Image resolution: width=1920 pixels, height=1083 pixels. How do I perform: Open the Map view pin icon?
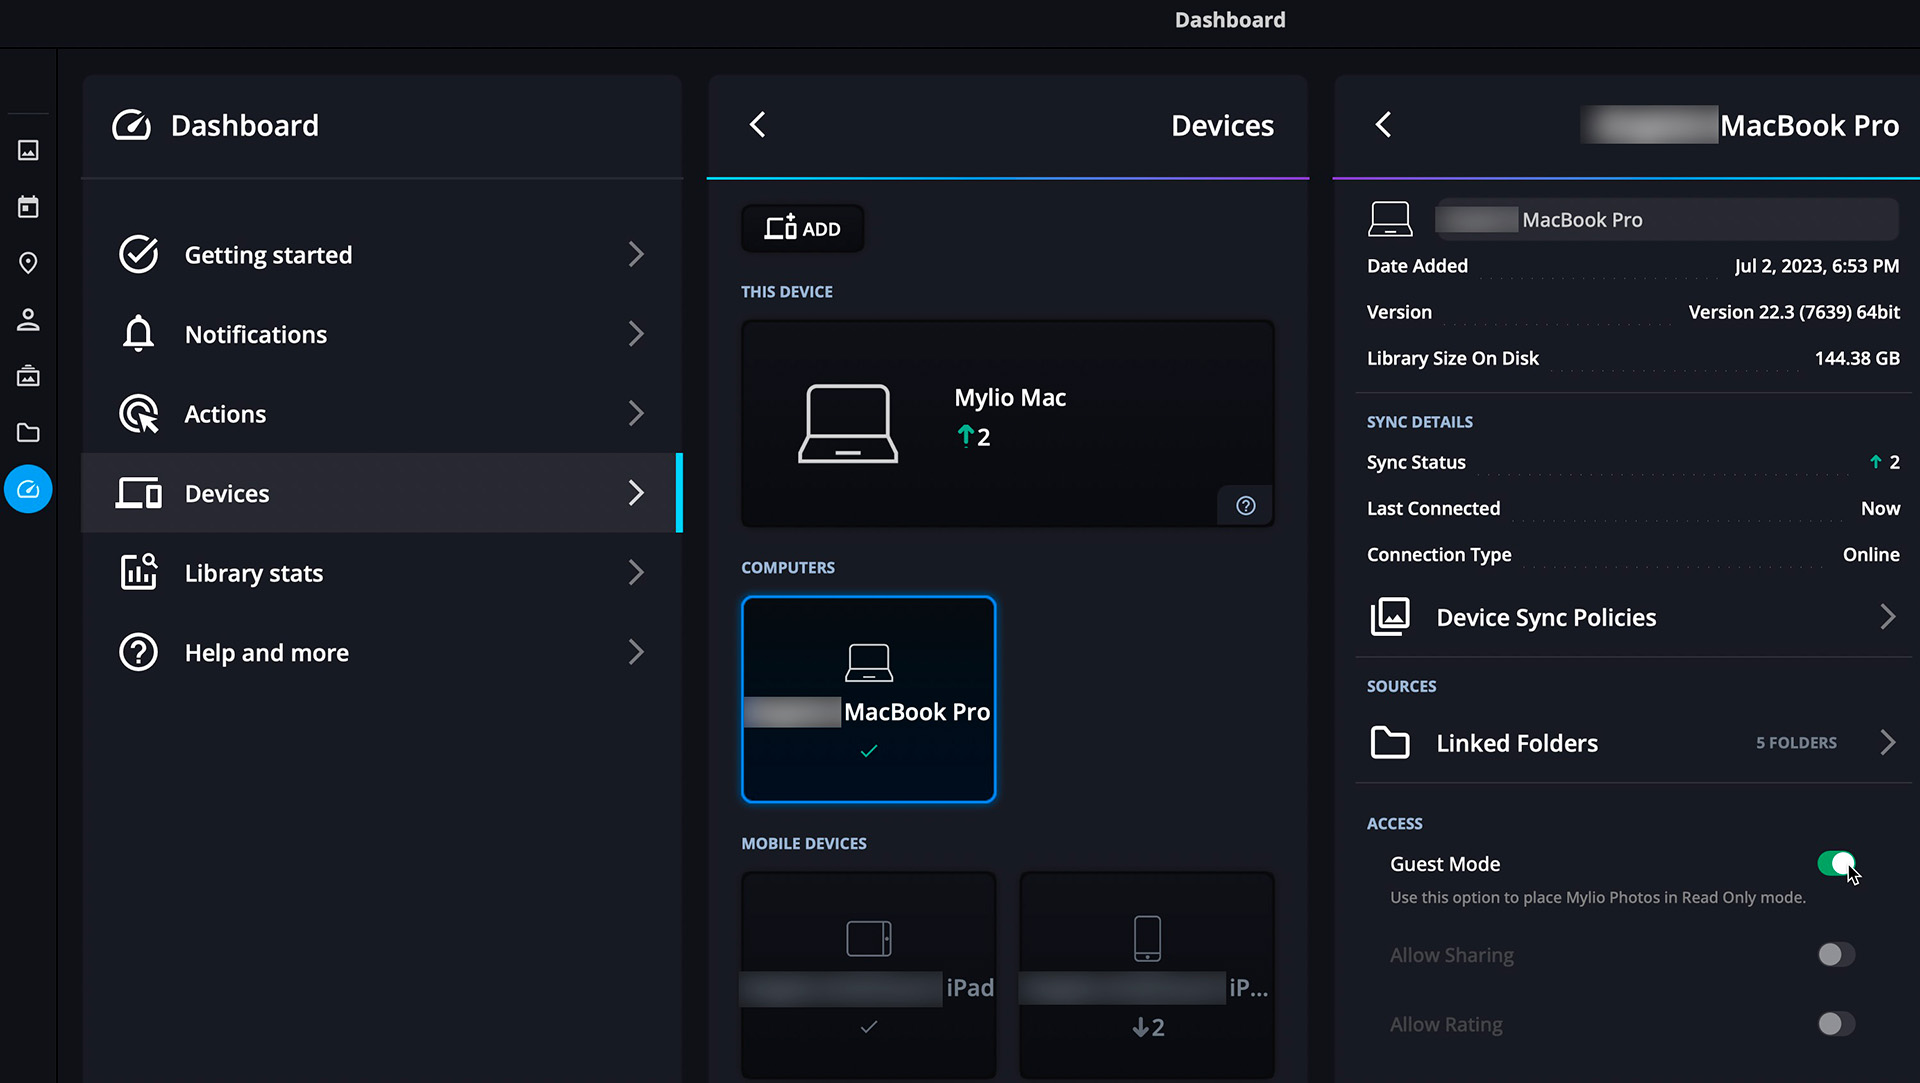(28, 263)
